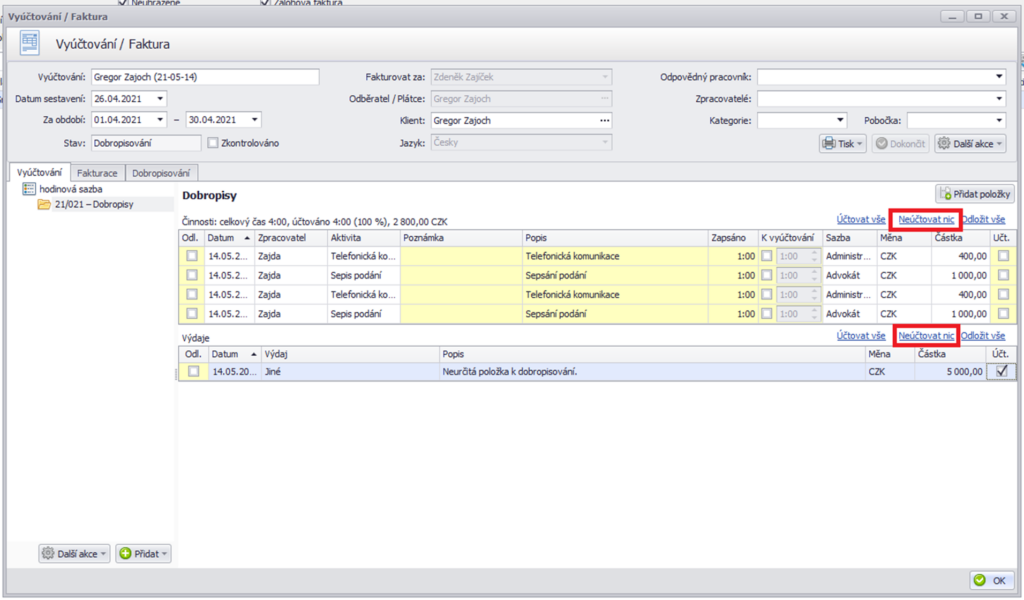This screenshot has height=600, width=1024.
Task: Check Odl. checkbox in first activity row
Action: coord(191,256)
